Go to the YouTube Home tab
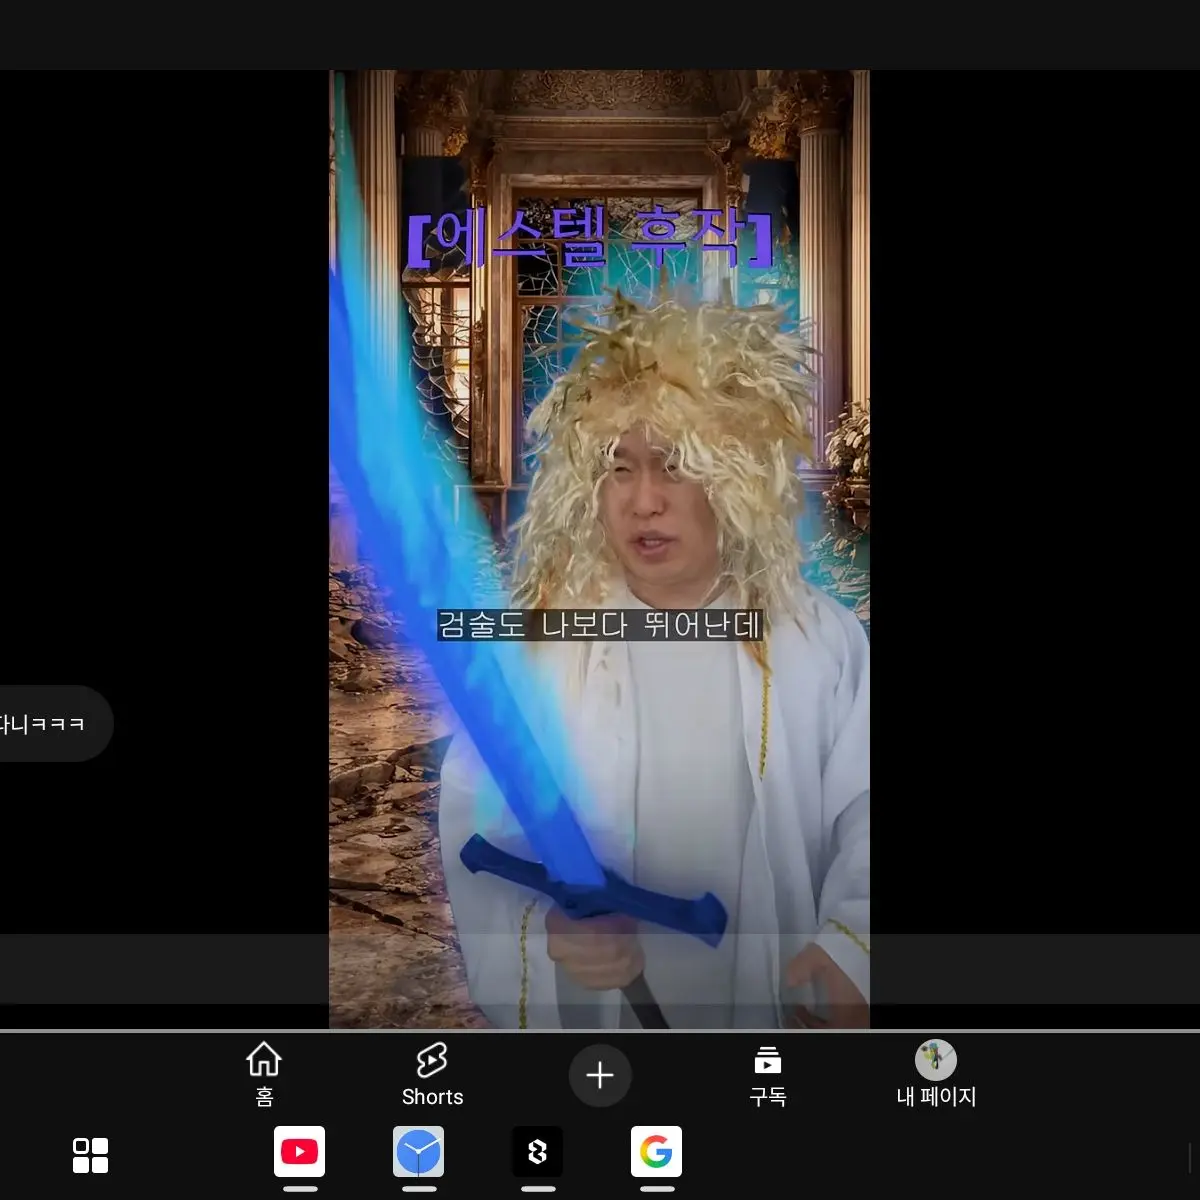This screenshot has height=1200, width=1200. click(x=264, y=1074)
